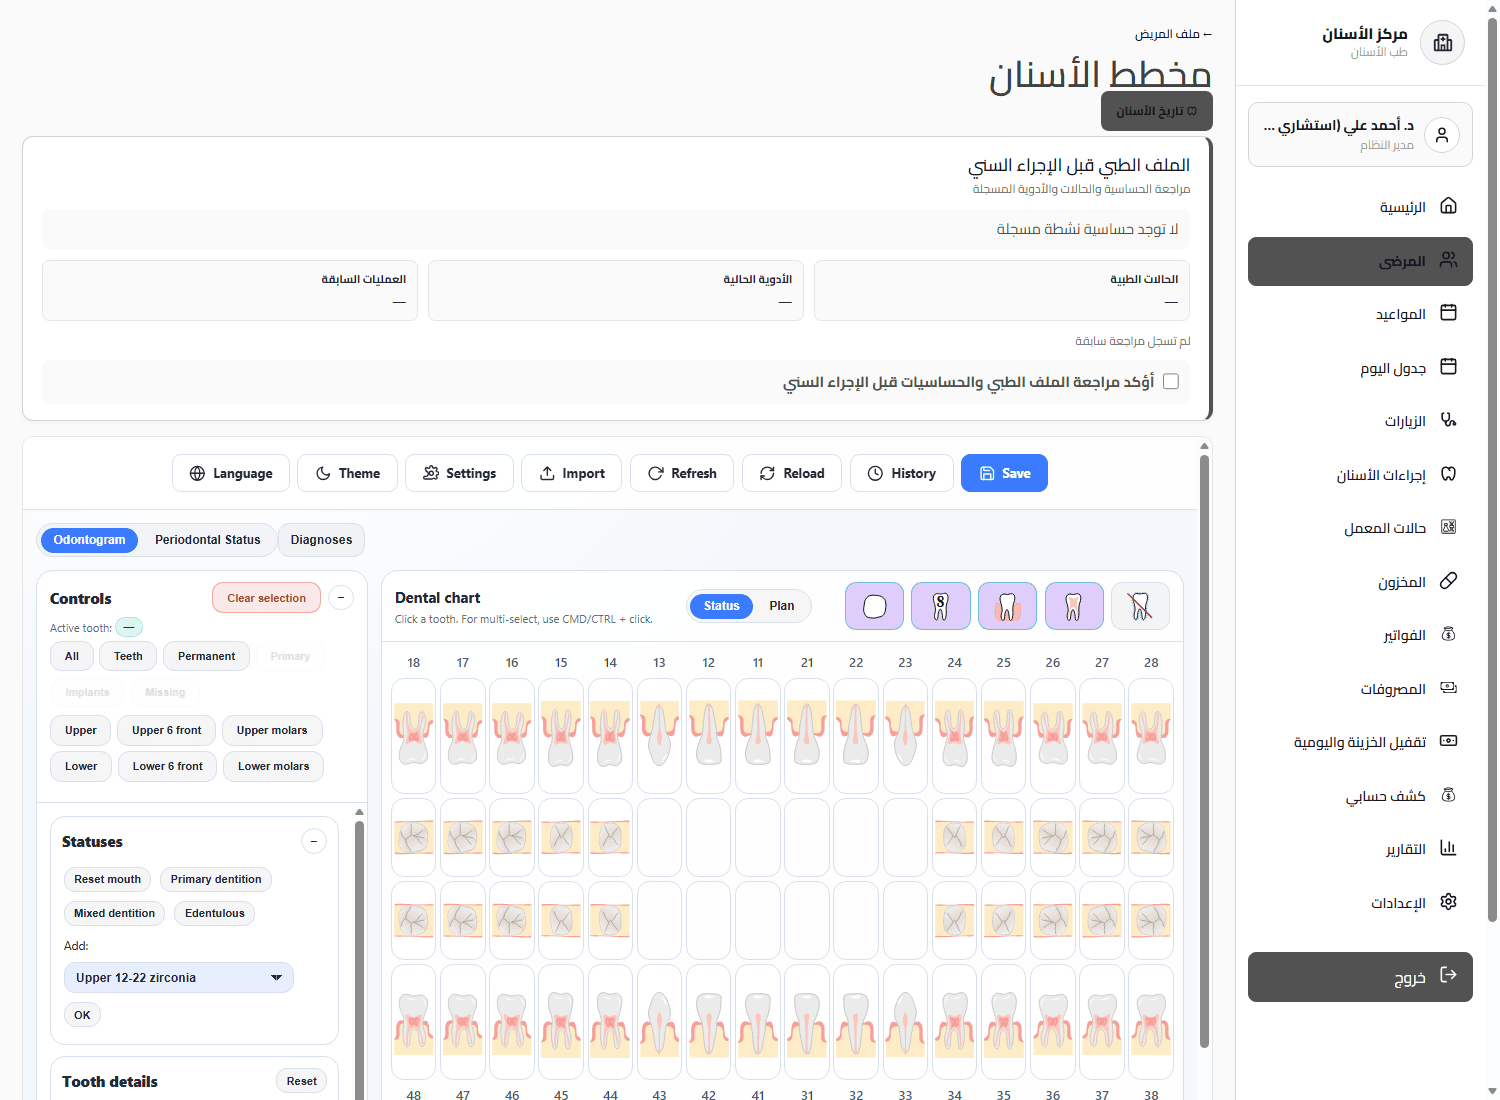
Task: Click the tooth icon beside إجراءات الأسنان
Action: tap(1448, 474)
